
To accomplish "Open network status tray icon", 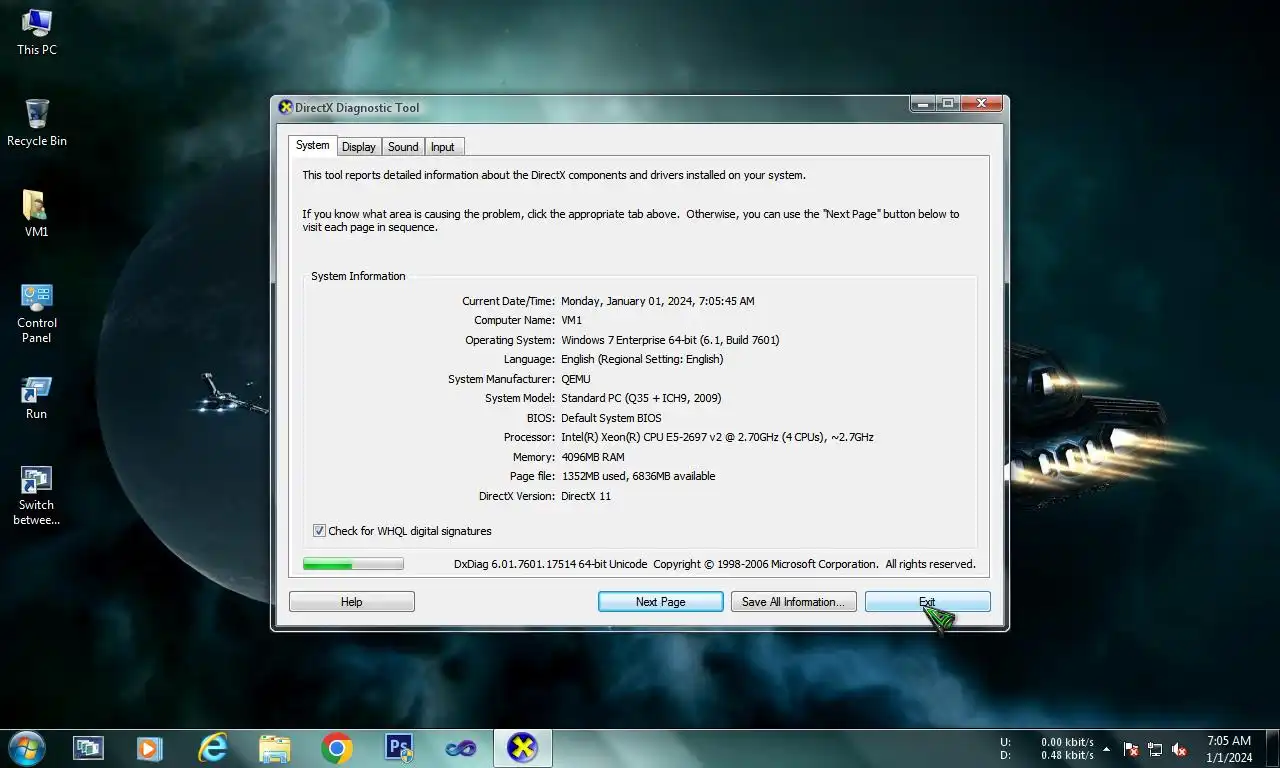I will (x=1155, y=749).
